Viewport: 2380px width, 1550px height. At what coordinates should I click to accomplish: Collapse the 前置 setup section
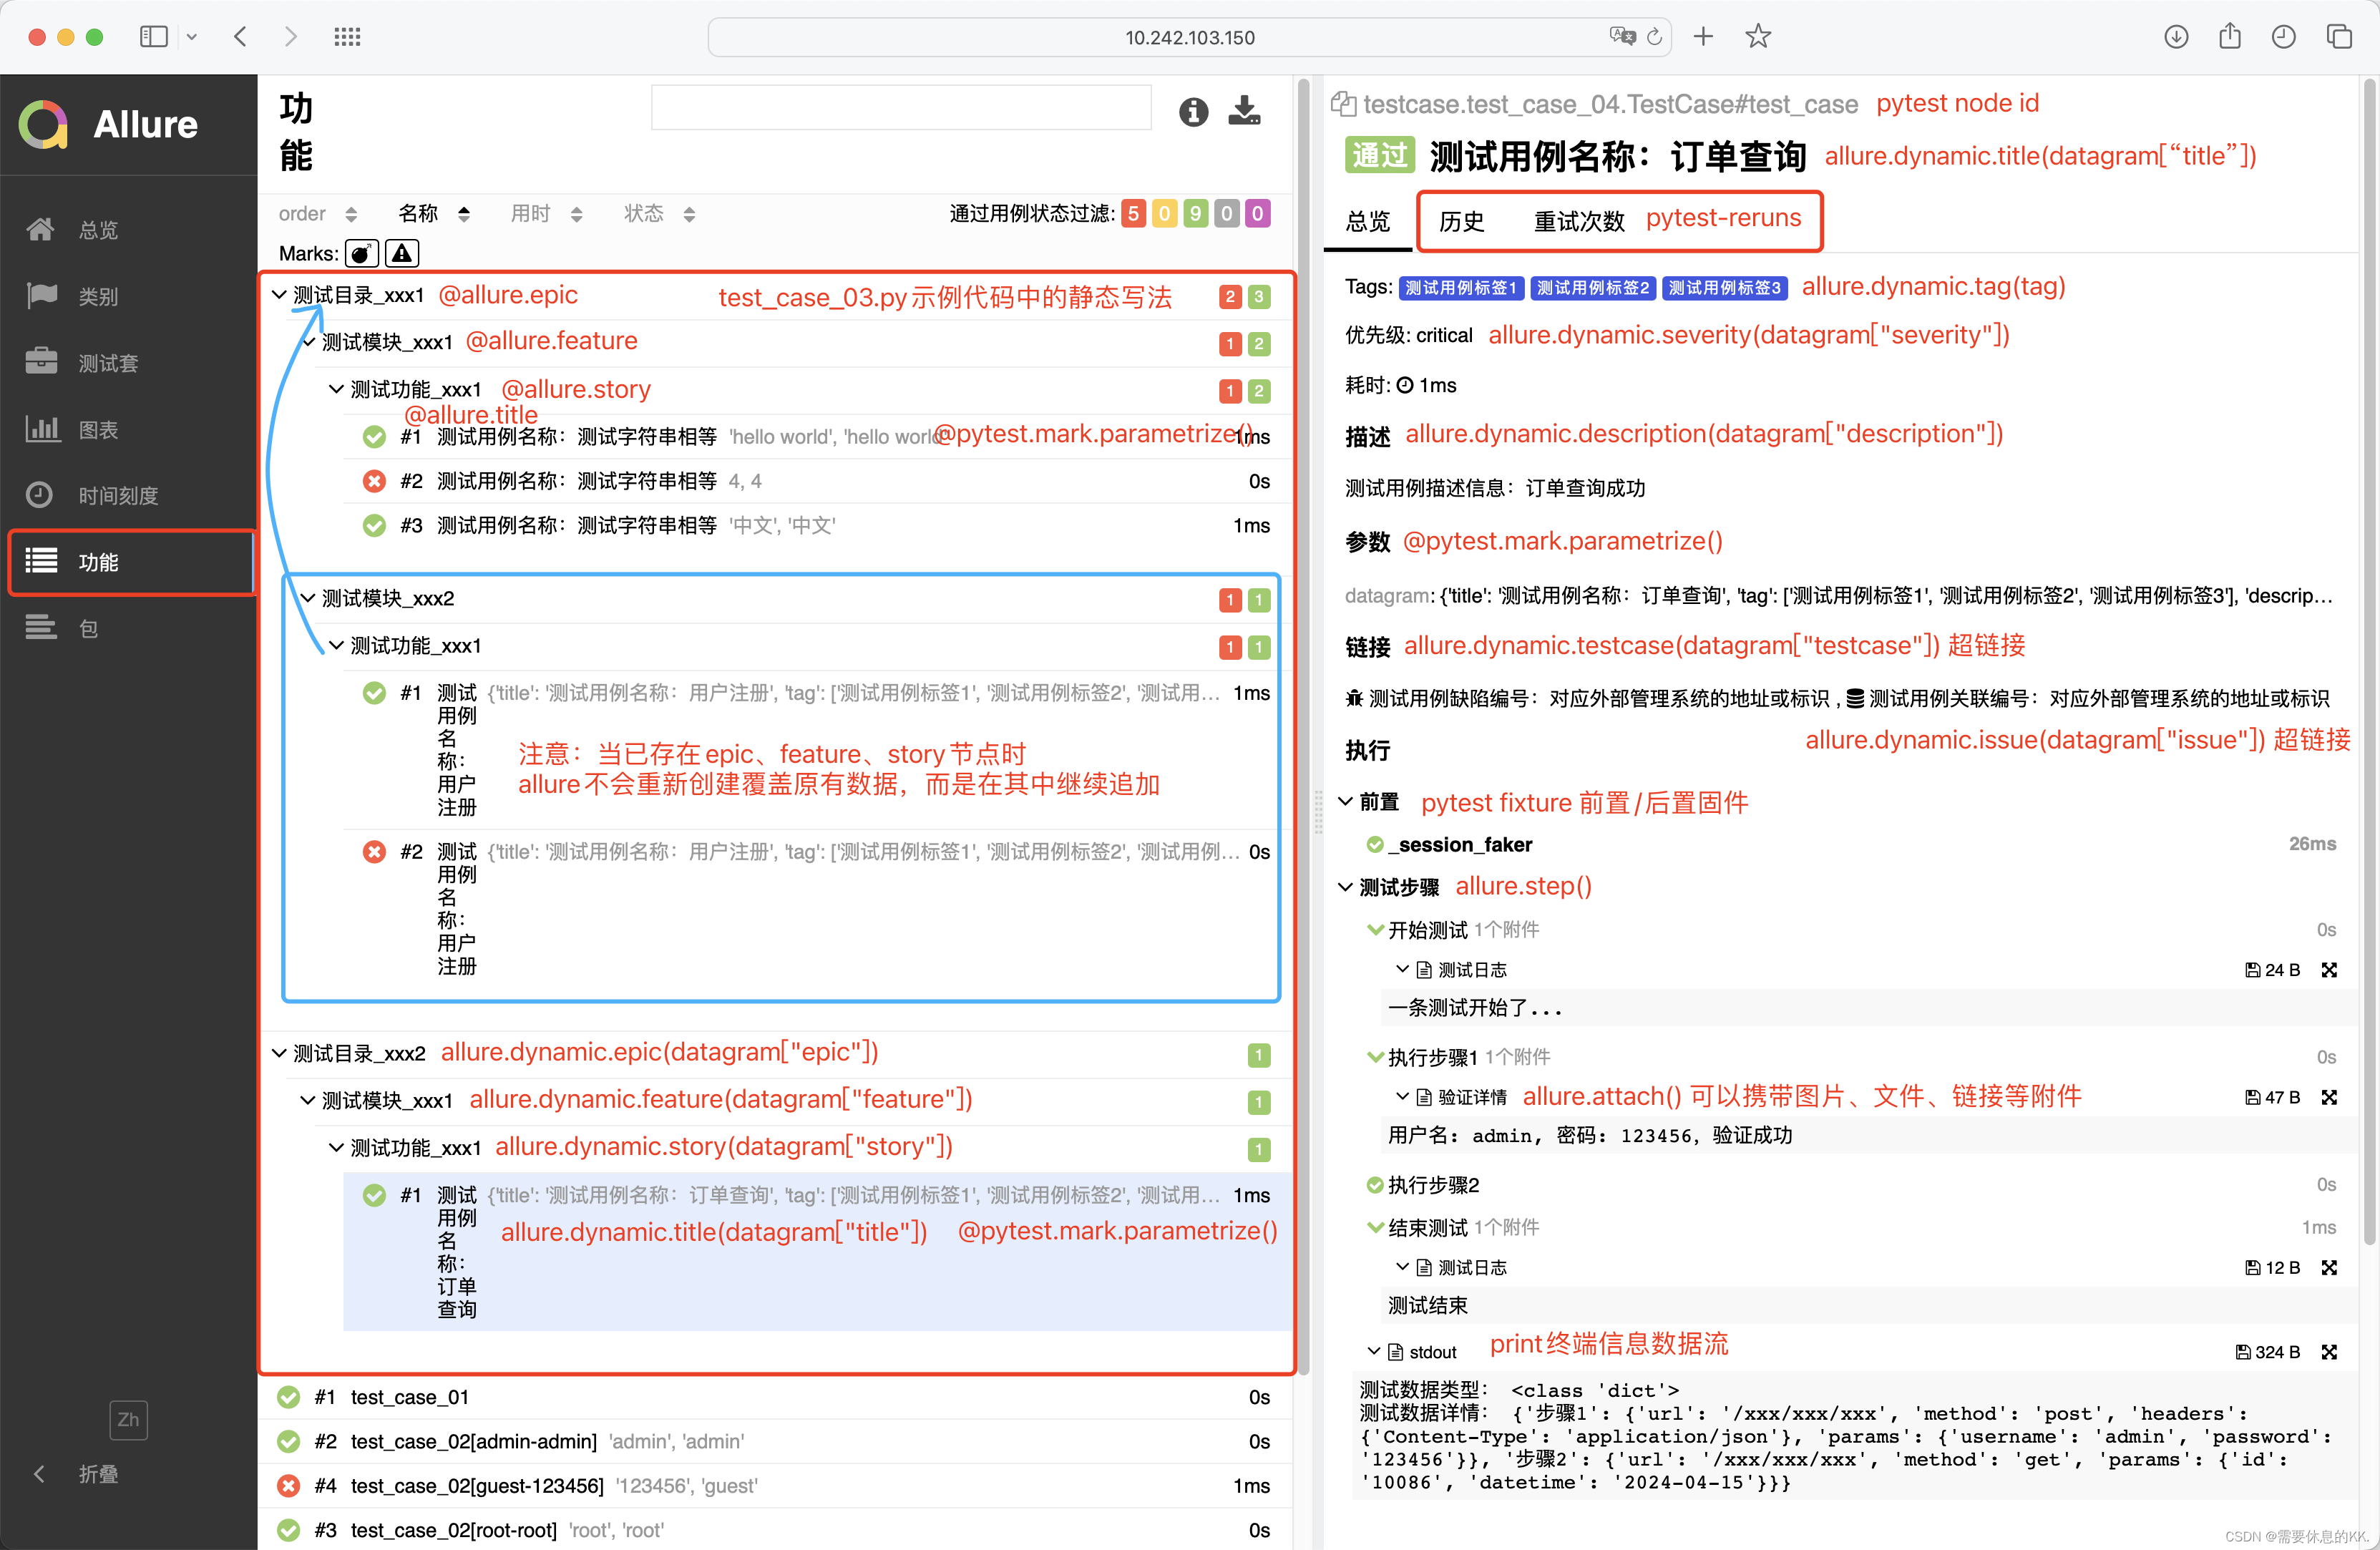click(x=1345, y=801)
